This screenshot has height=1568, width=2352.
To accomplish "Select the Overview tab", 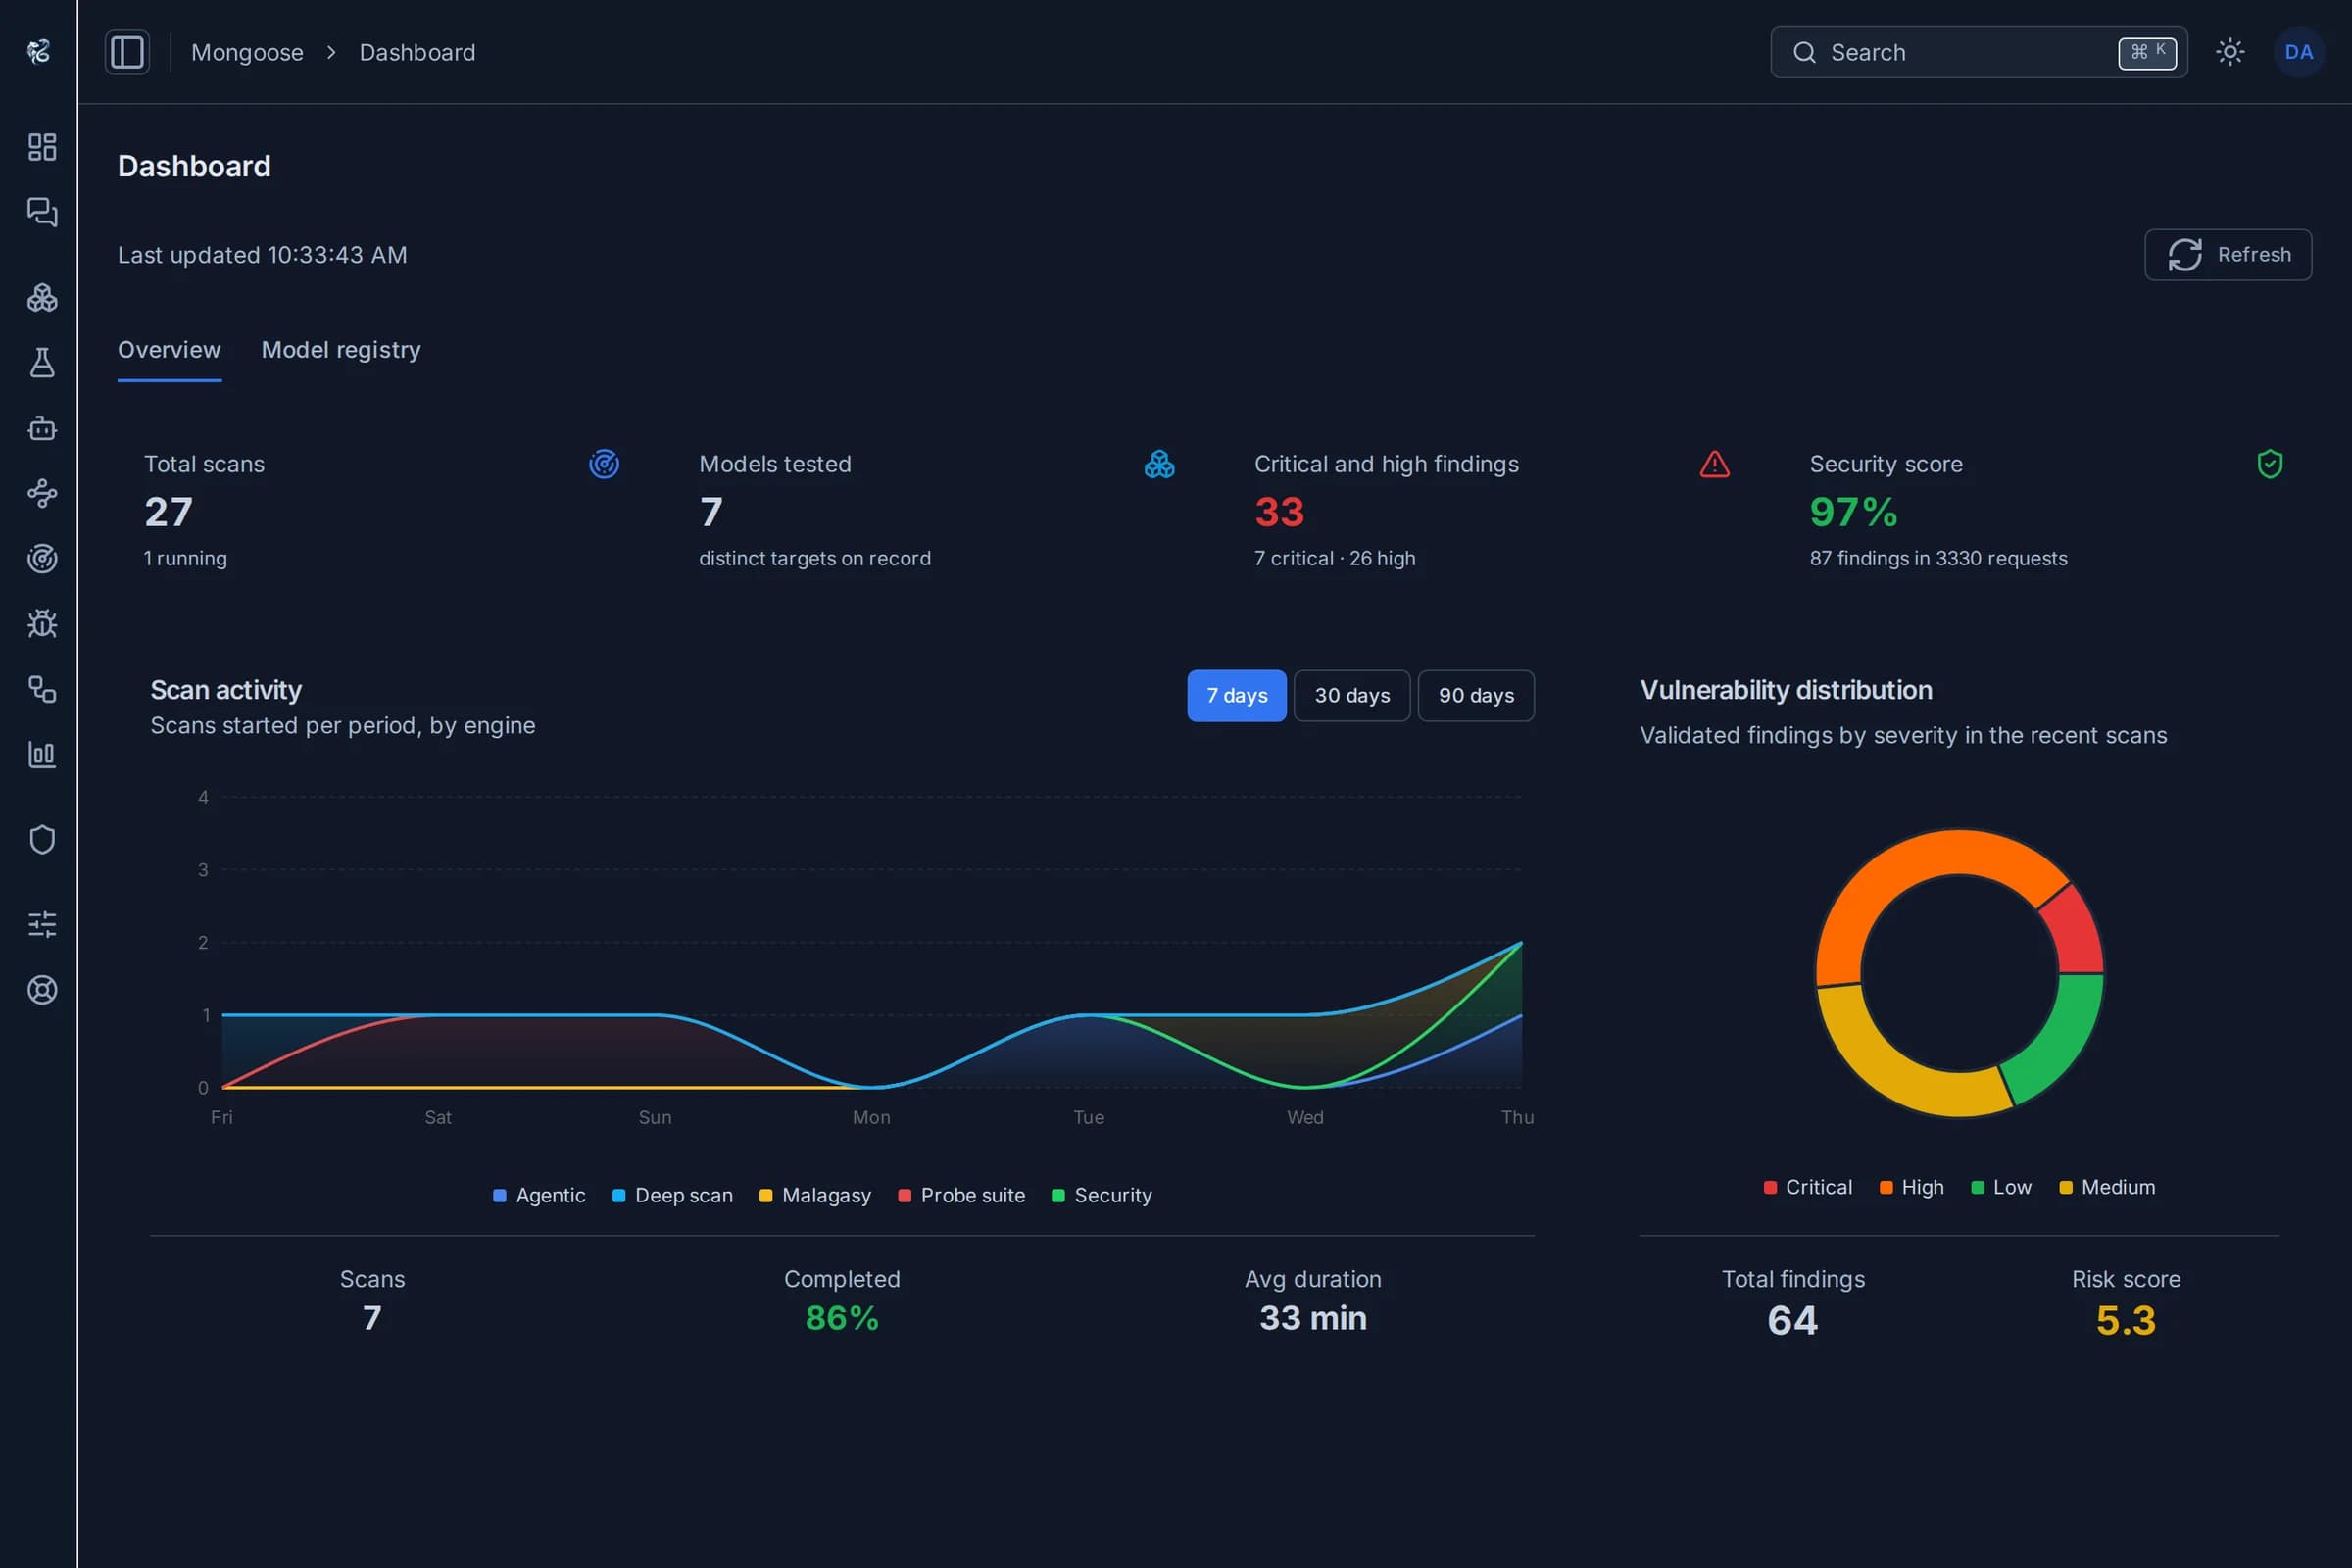I will click(x=169, y=350).
